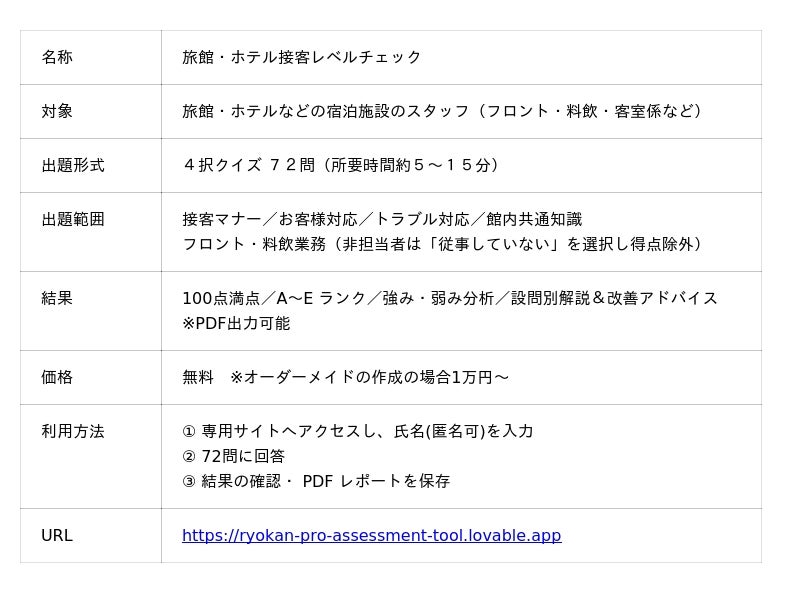The image size is (800, 593).
Task: Click the 利用方法 label cell
Action: [x=73, y=432]
